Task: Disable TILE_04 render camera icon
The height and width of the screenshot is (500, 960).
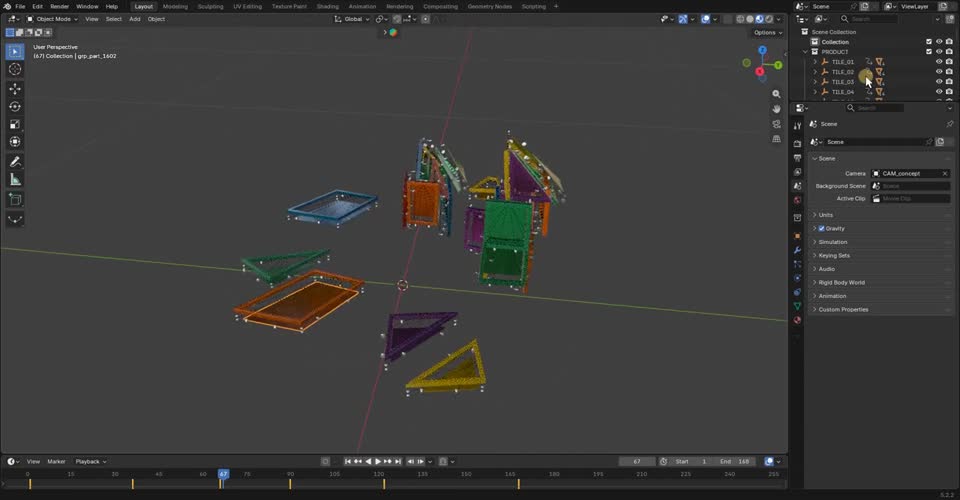Action: [x=949, y=92]
